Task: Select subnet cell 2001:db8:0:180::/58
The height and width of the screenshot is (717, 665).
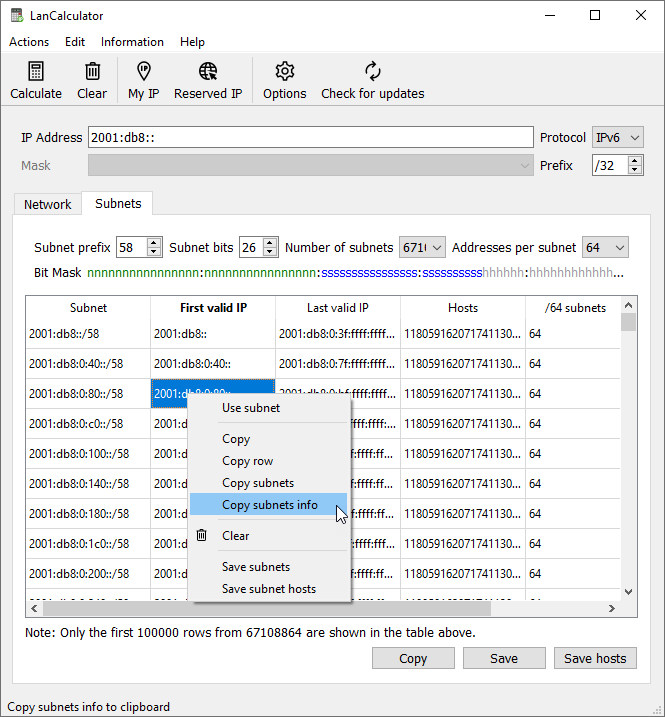Action: [x=88, y=514]
